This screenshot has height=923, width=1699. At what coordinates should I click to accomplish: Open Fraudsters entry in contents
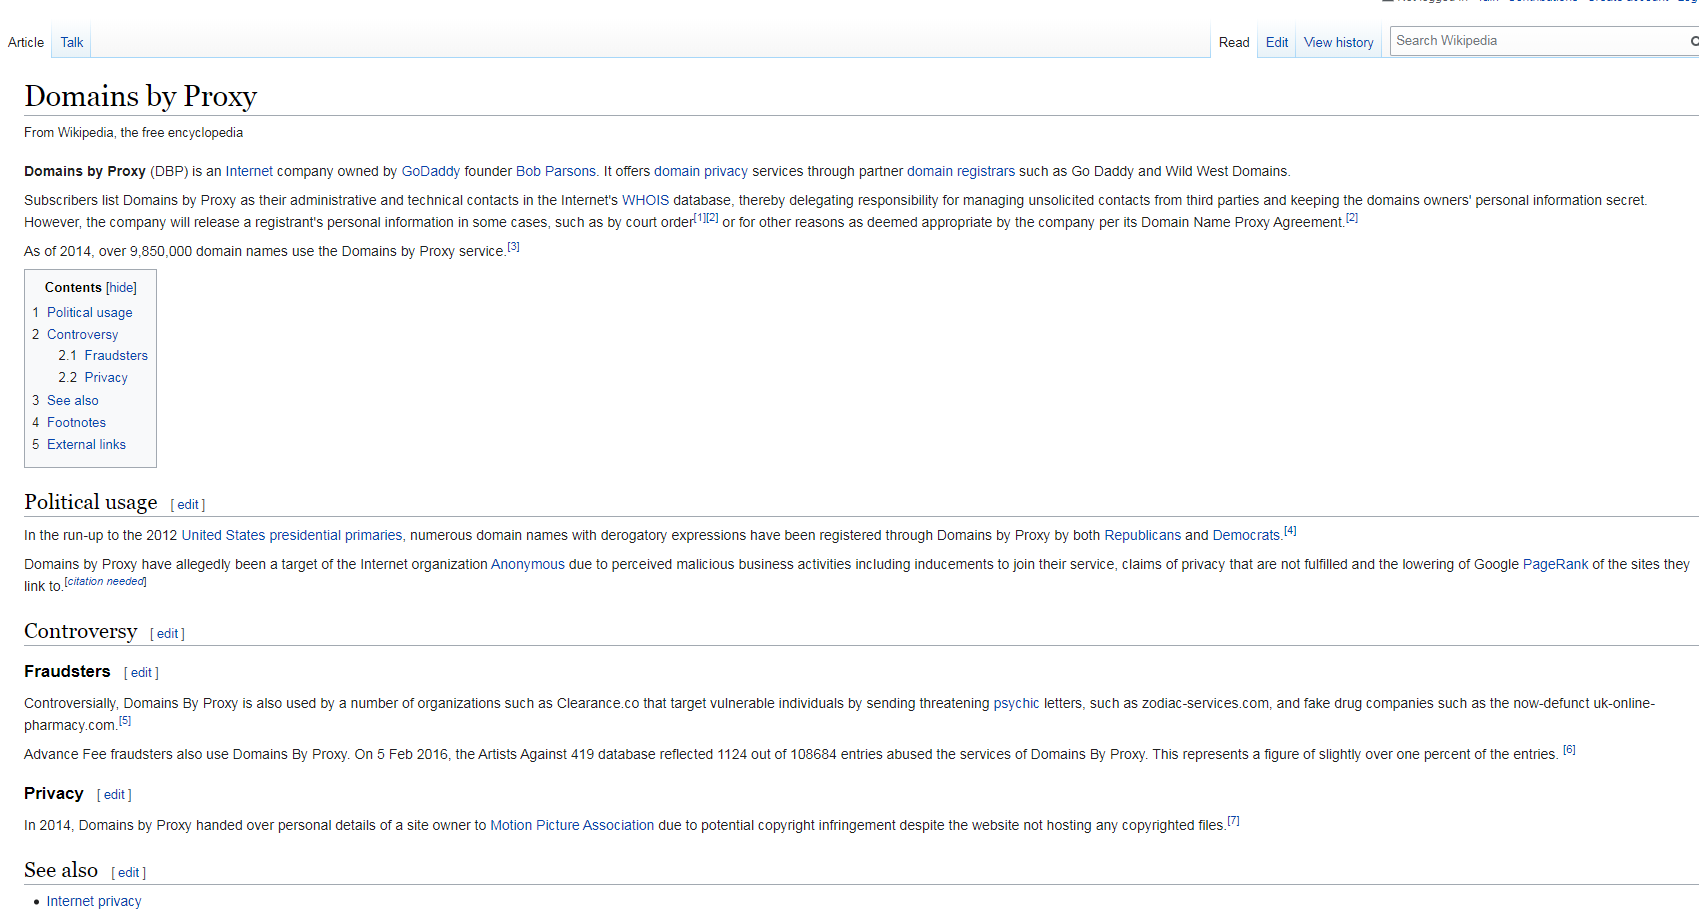tap(116, 356)
